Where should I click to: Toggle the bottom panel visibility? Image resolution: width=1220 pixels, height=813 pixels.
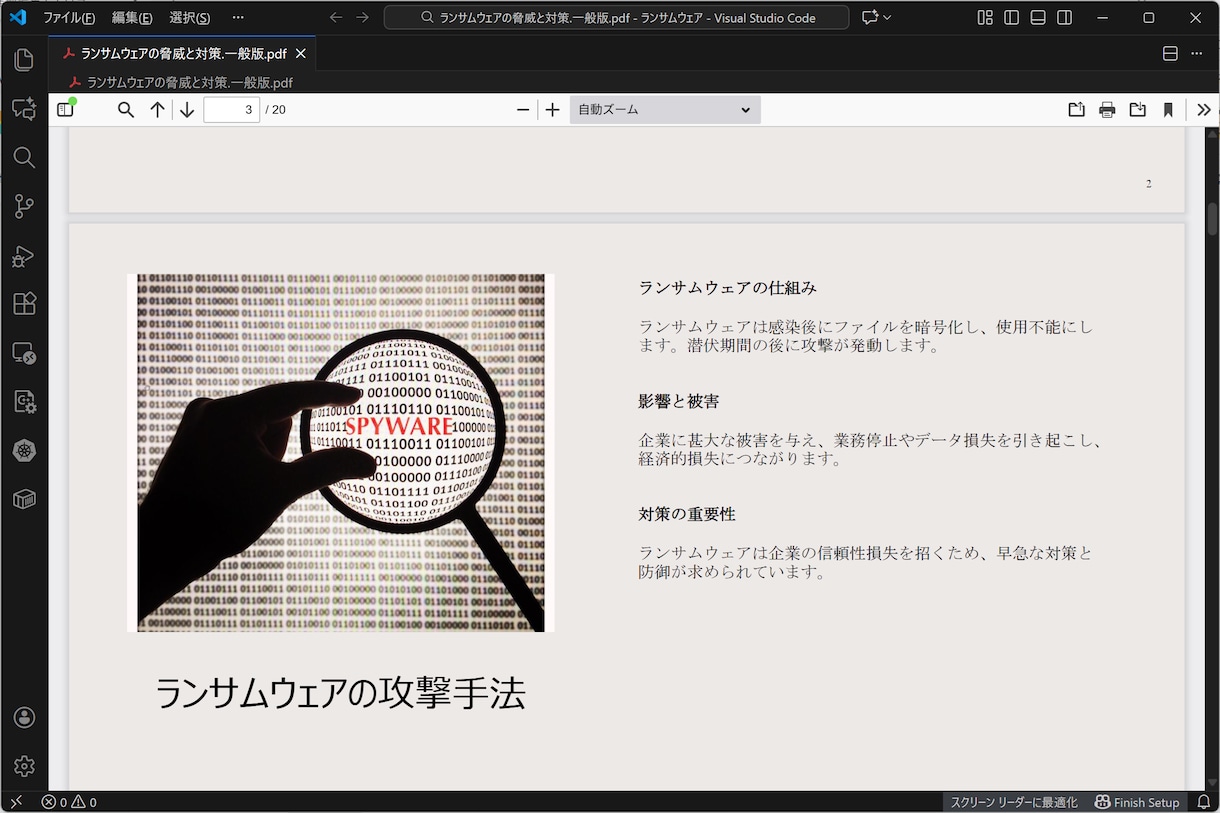point(1038,18)
